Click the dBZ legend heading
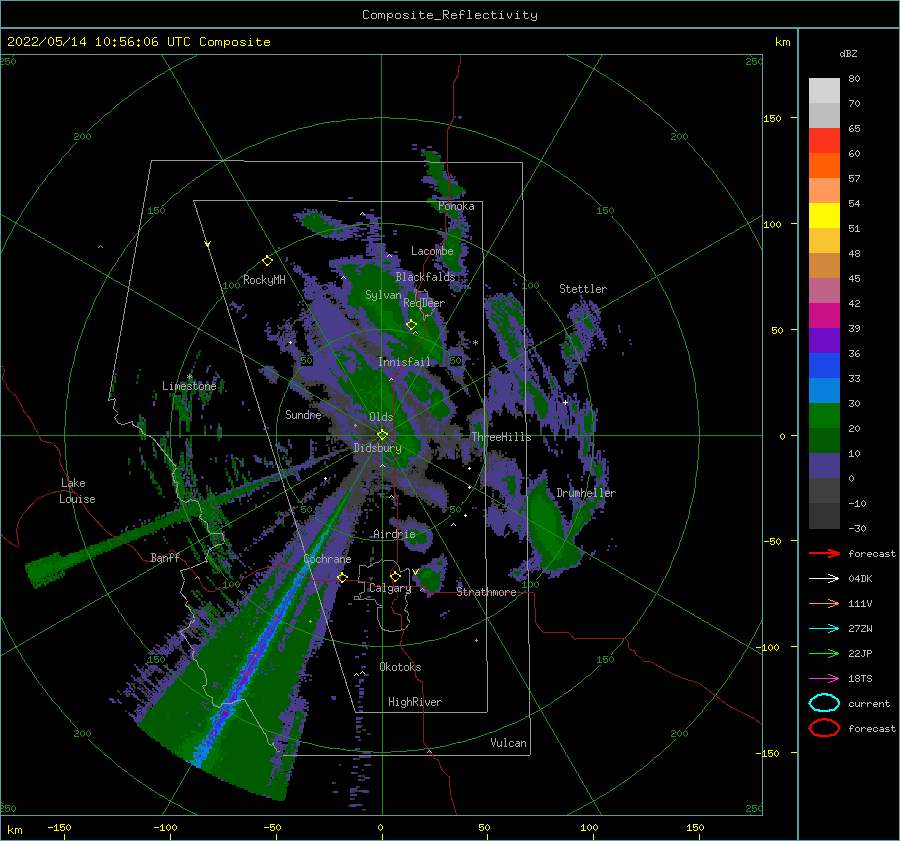The width and height of the screenshot is (900, 841). pos(848,53)
